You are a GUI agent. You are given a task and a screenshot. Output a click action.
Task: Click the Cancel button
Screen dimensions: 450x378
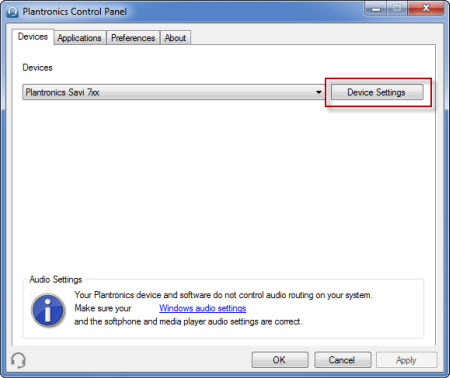[x=342, y=360]
